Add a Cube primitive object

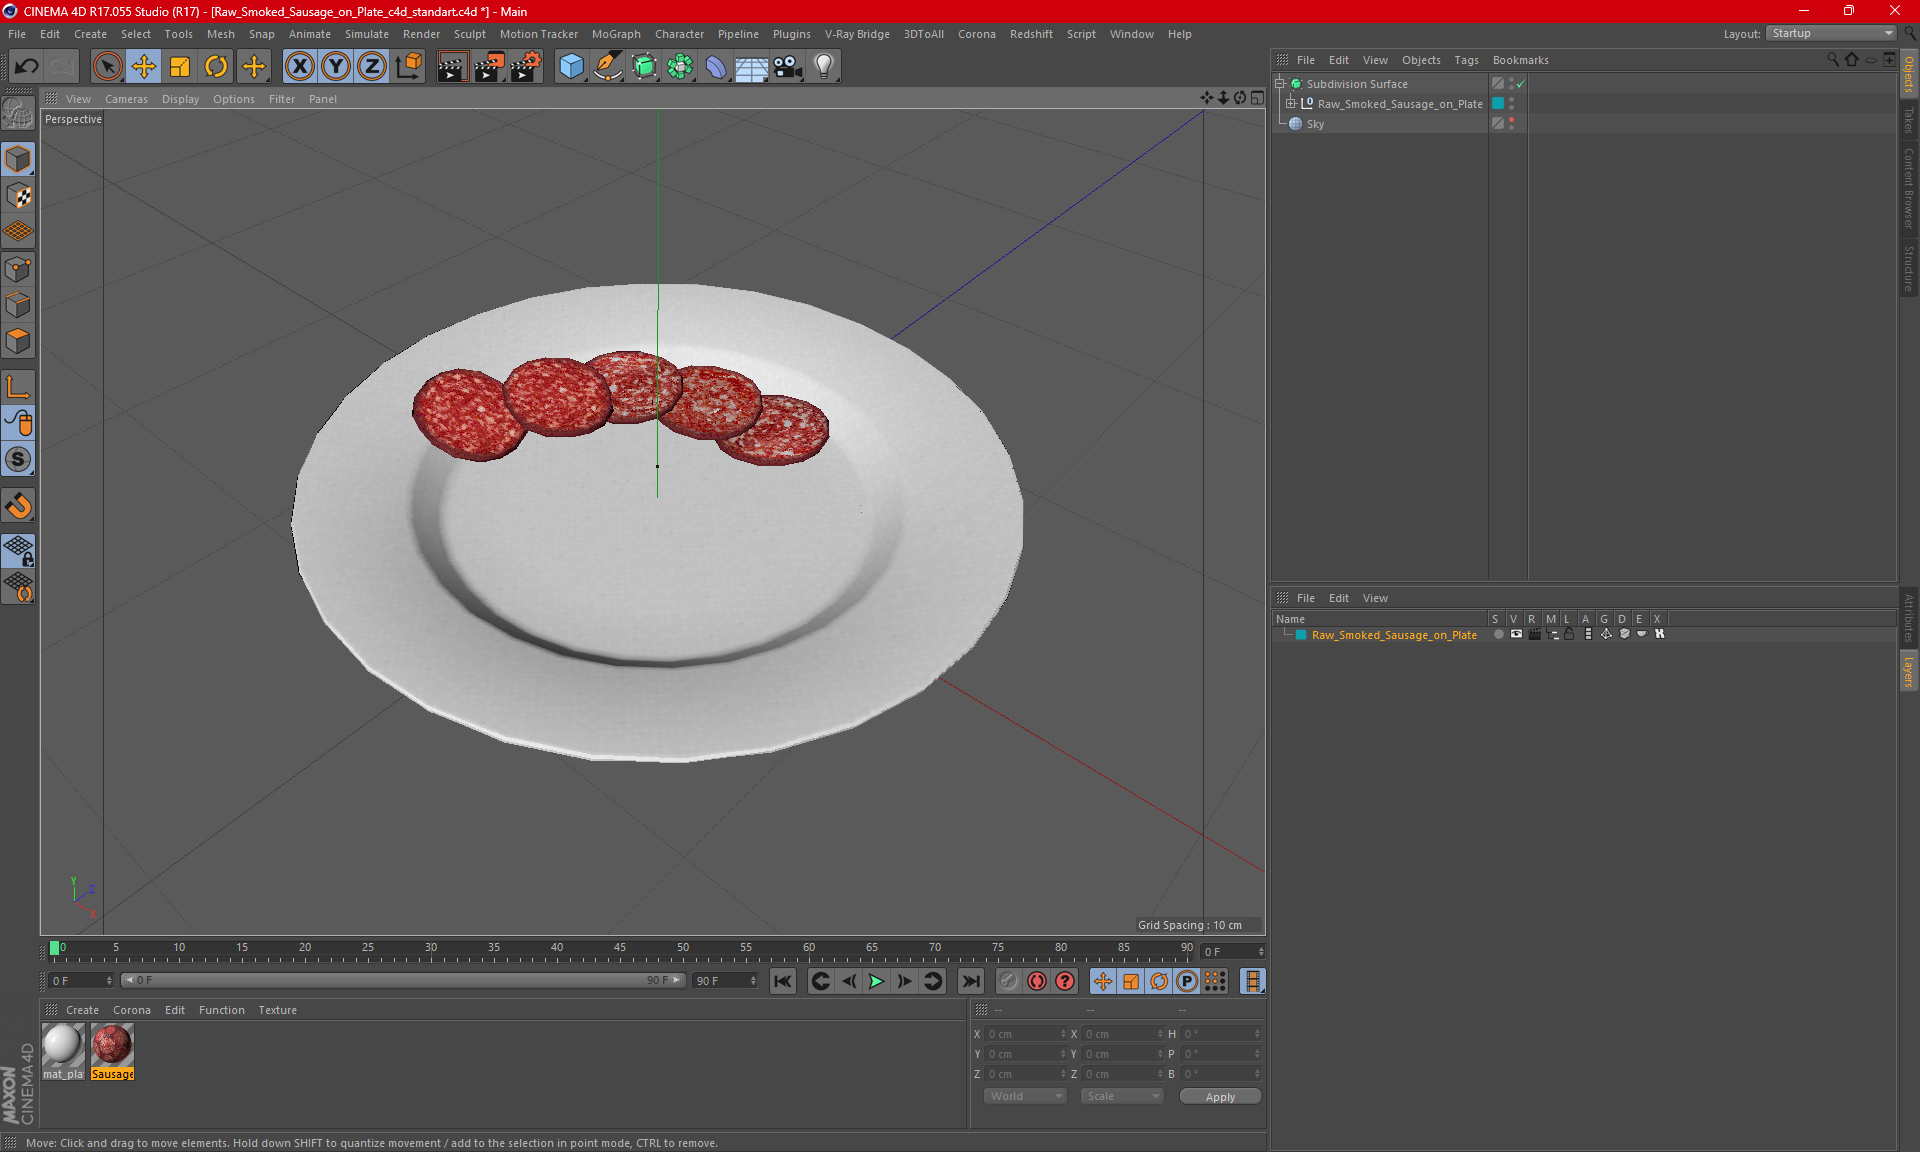pos(571,66)
